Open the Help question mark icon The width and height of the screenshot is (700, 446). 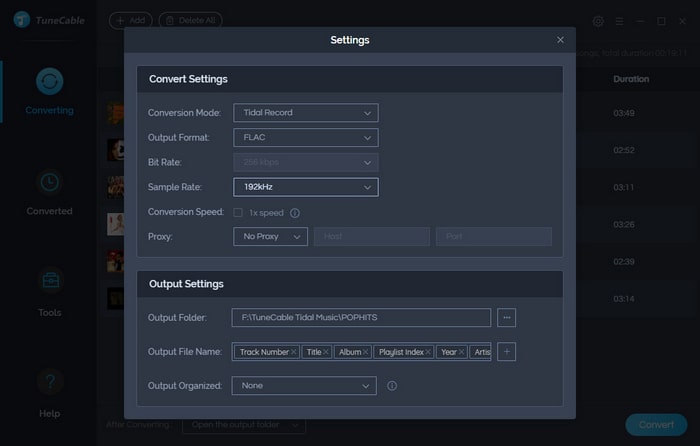click(50, 382)
